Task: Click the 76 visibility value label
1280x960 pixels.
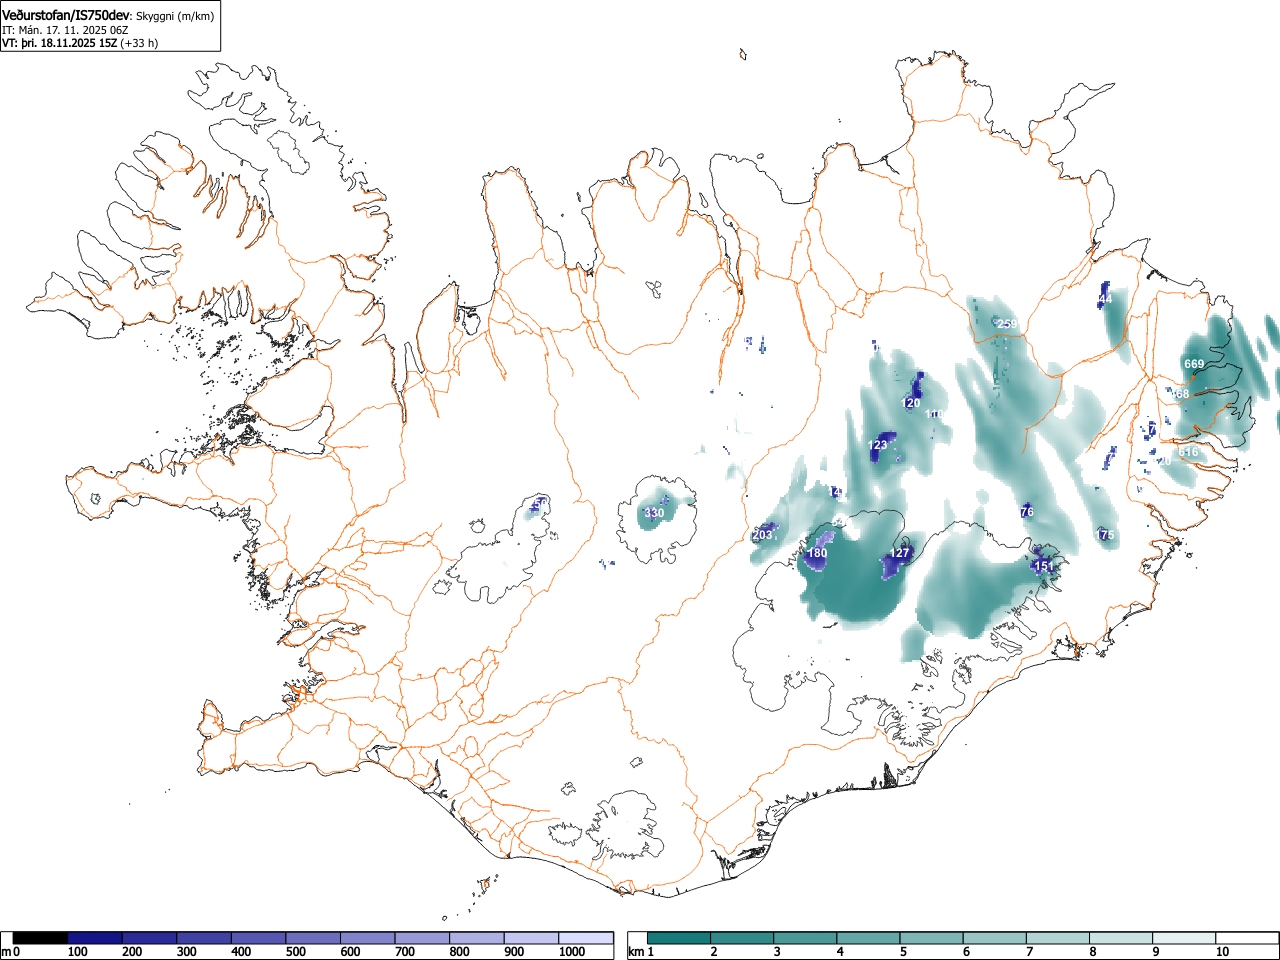Action: tap(1027, 512)
